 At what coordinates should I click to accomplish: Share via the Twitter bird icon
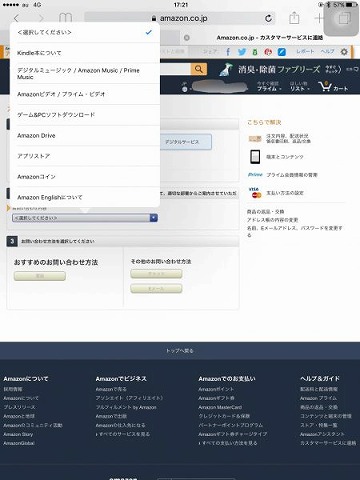click(242, 52)
